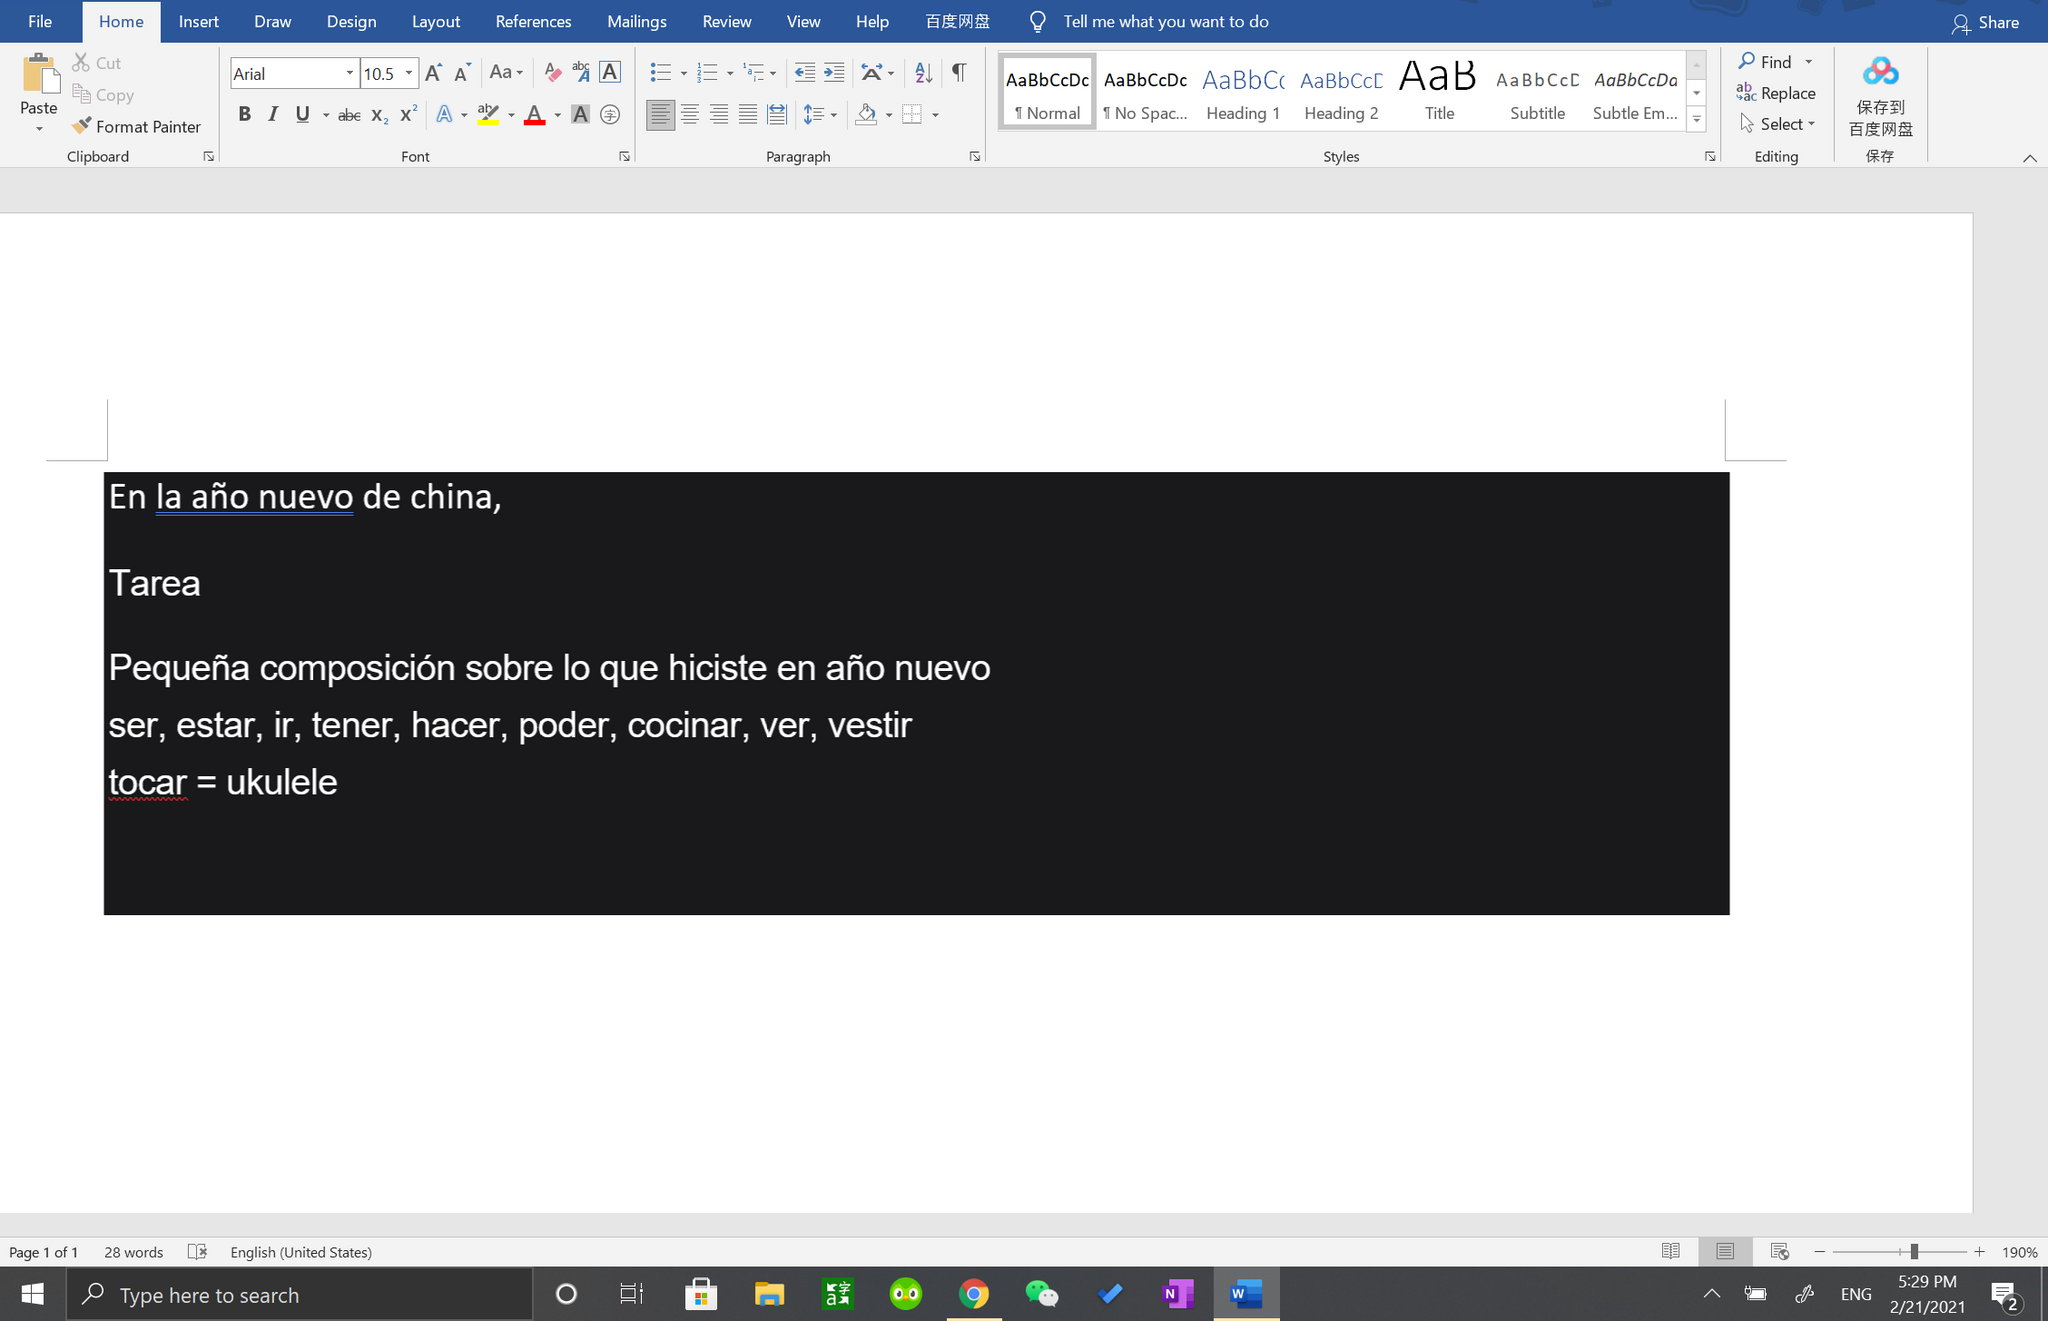Toggle Strikethrough formatting

coord(349,115)
